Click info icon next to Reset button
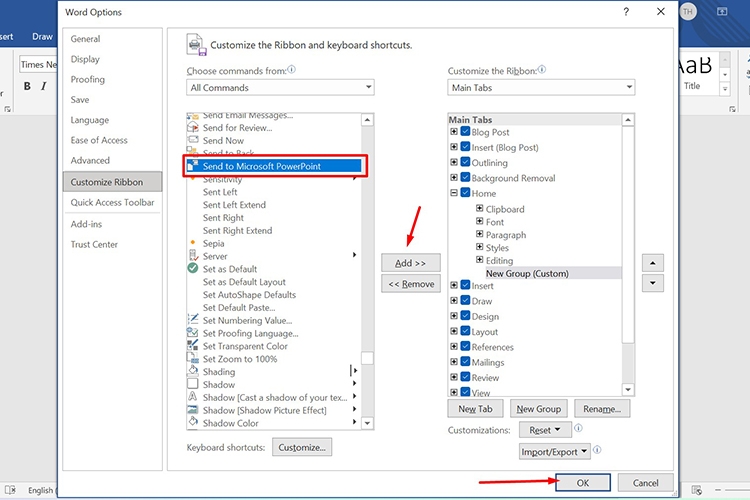 pyautogui.click(x=578, y=428)
